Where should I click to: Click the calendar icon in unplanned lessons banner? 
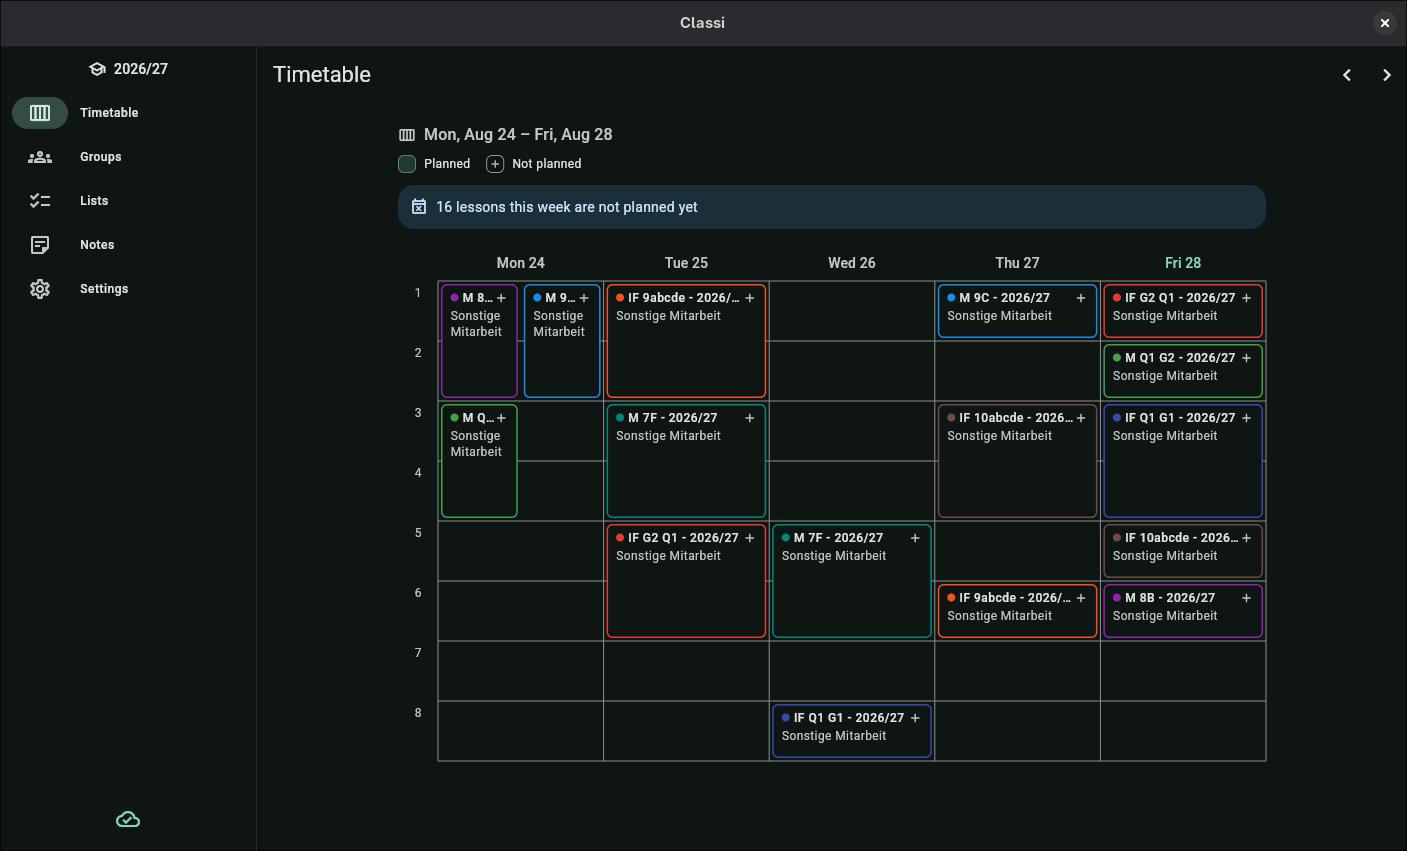(419, 207)
